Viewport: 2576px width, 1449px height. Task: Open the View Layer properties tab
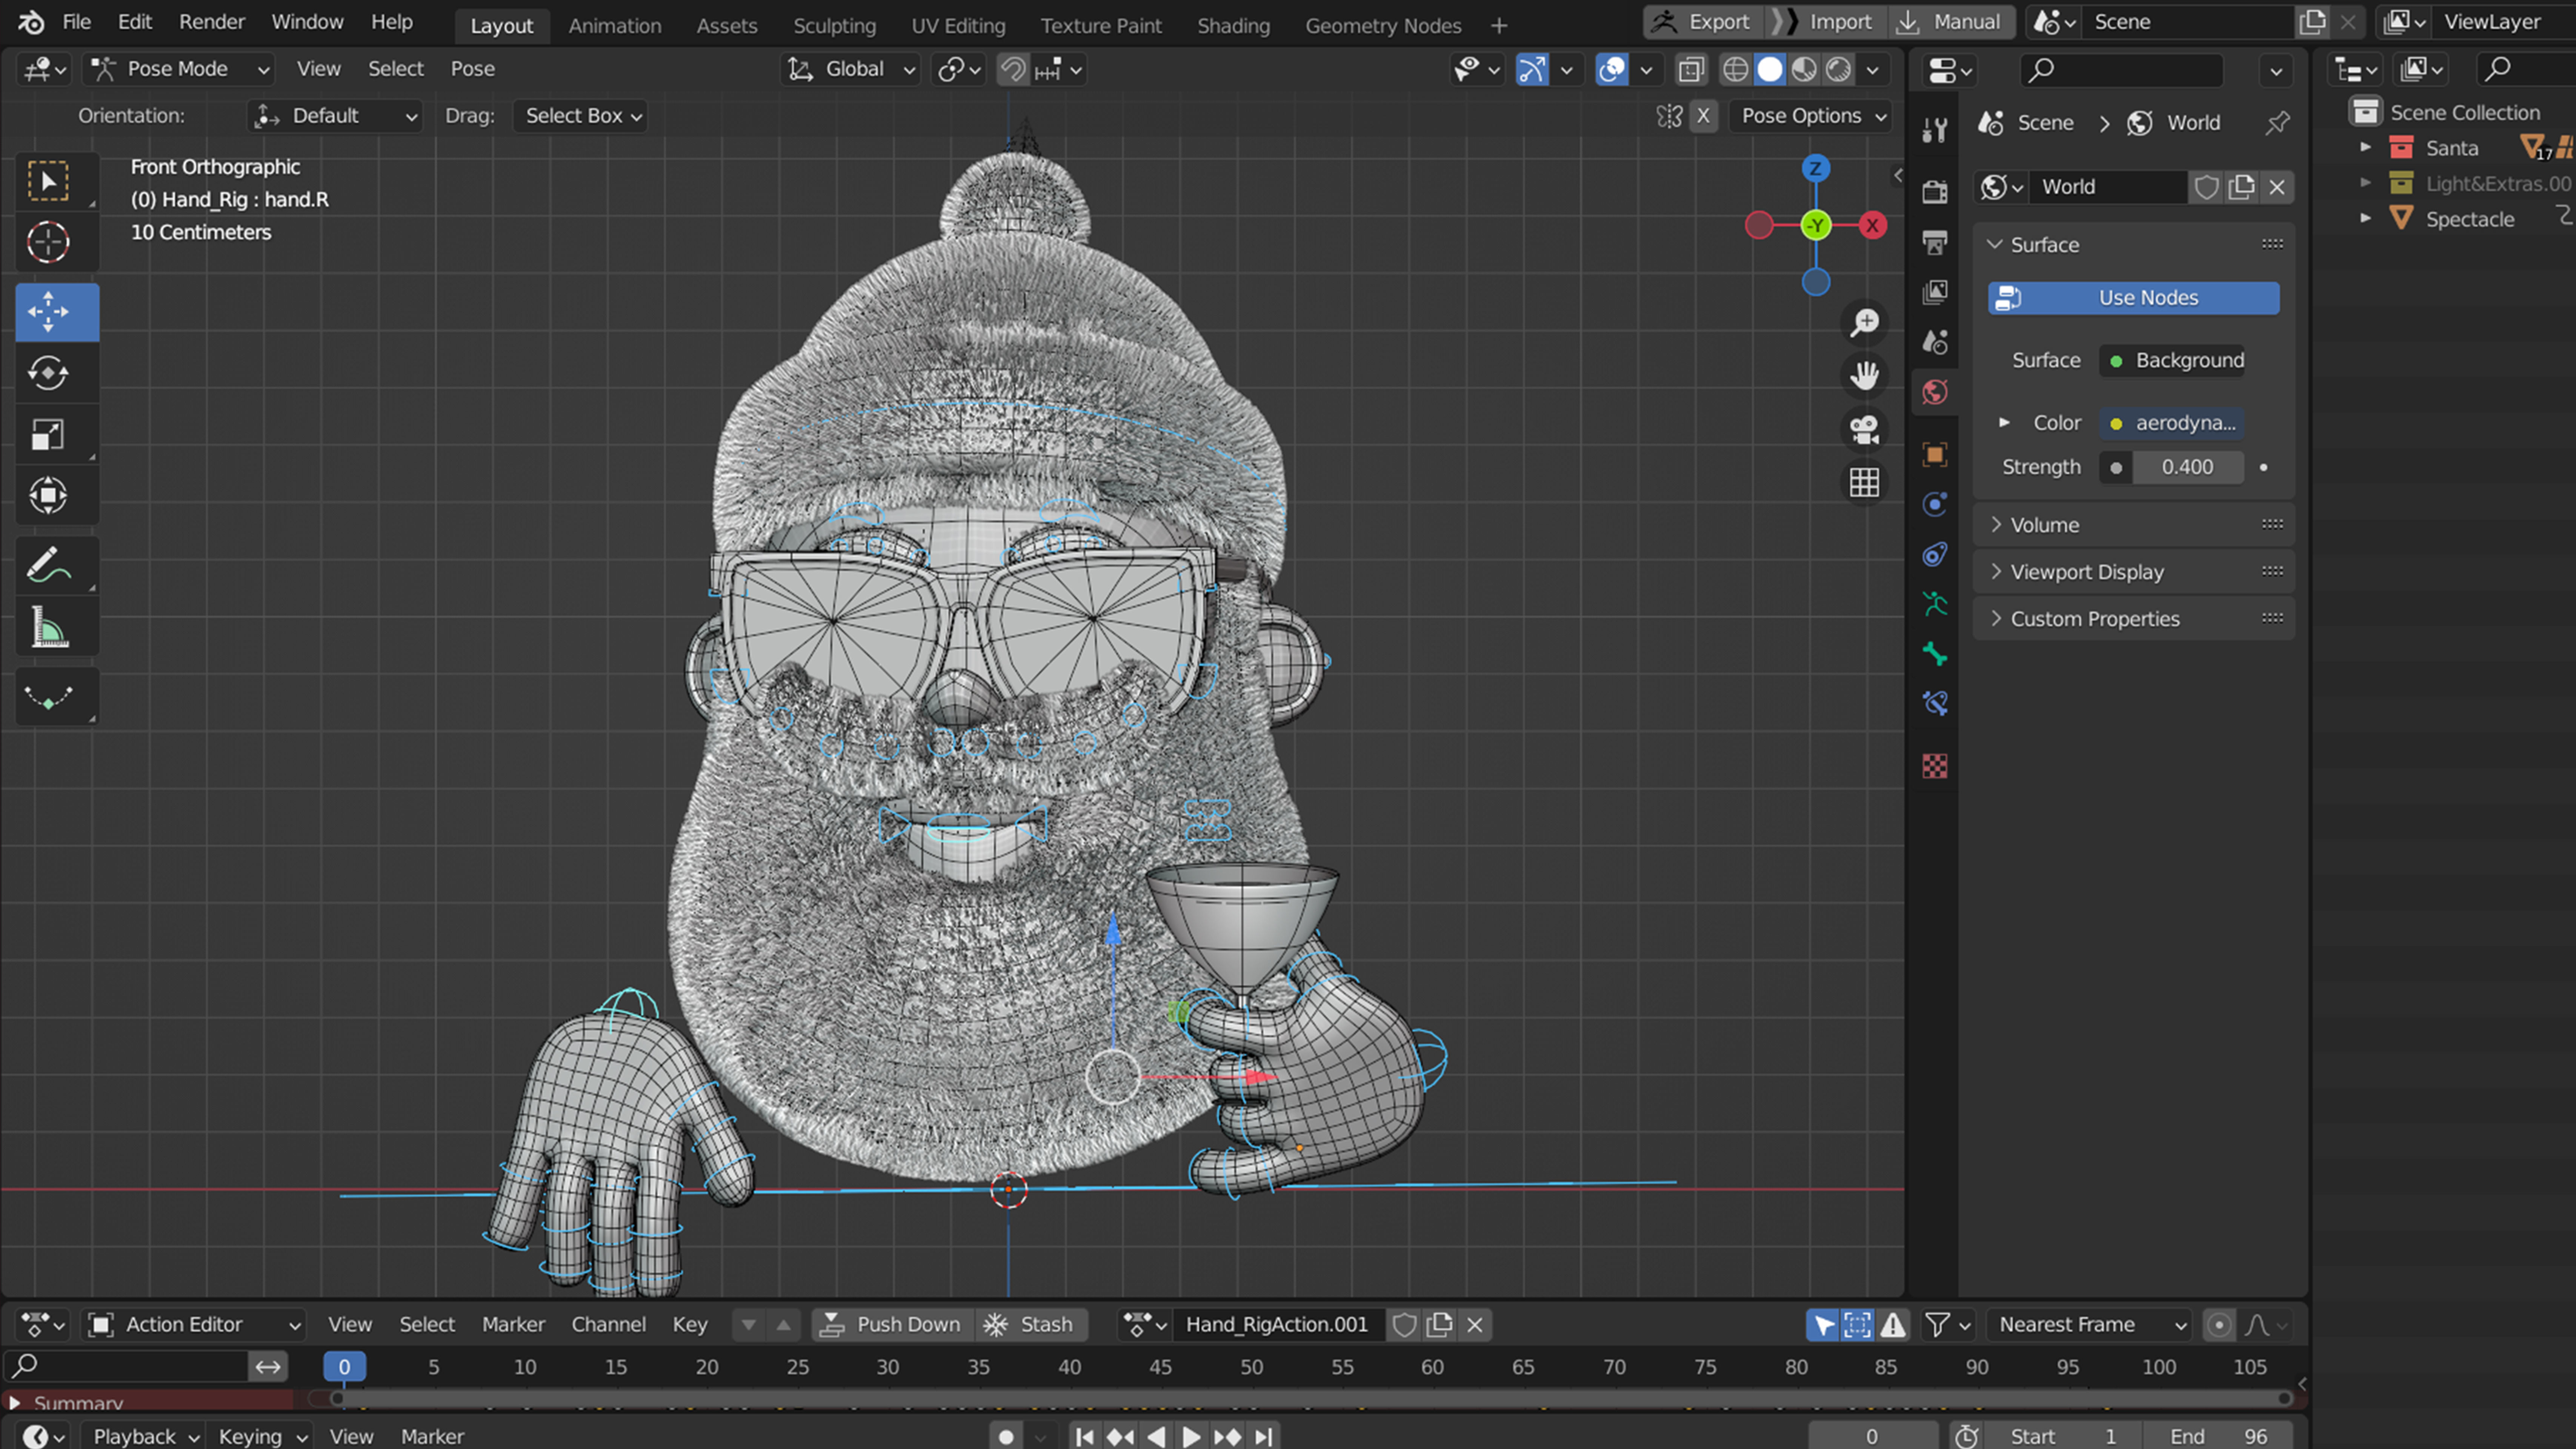pyautogui.click(x=1934, y=292)
